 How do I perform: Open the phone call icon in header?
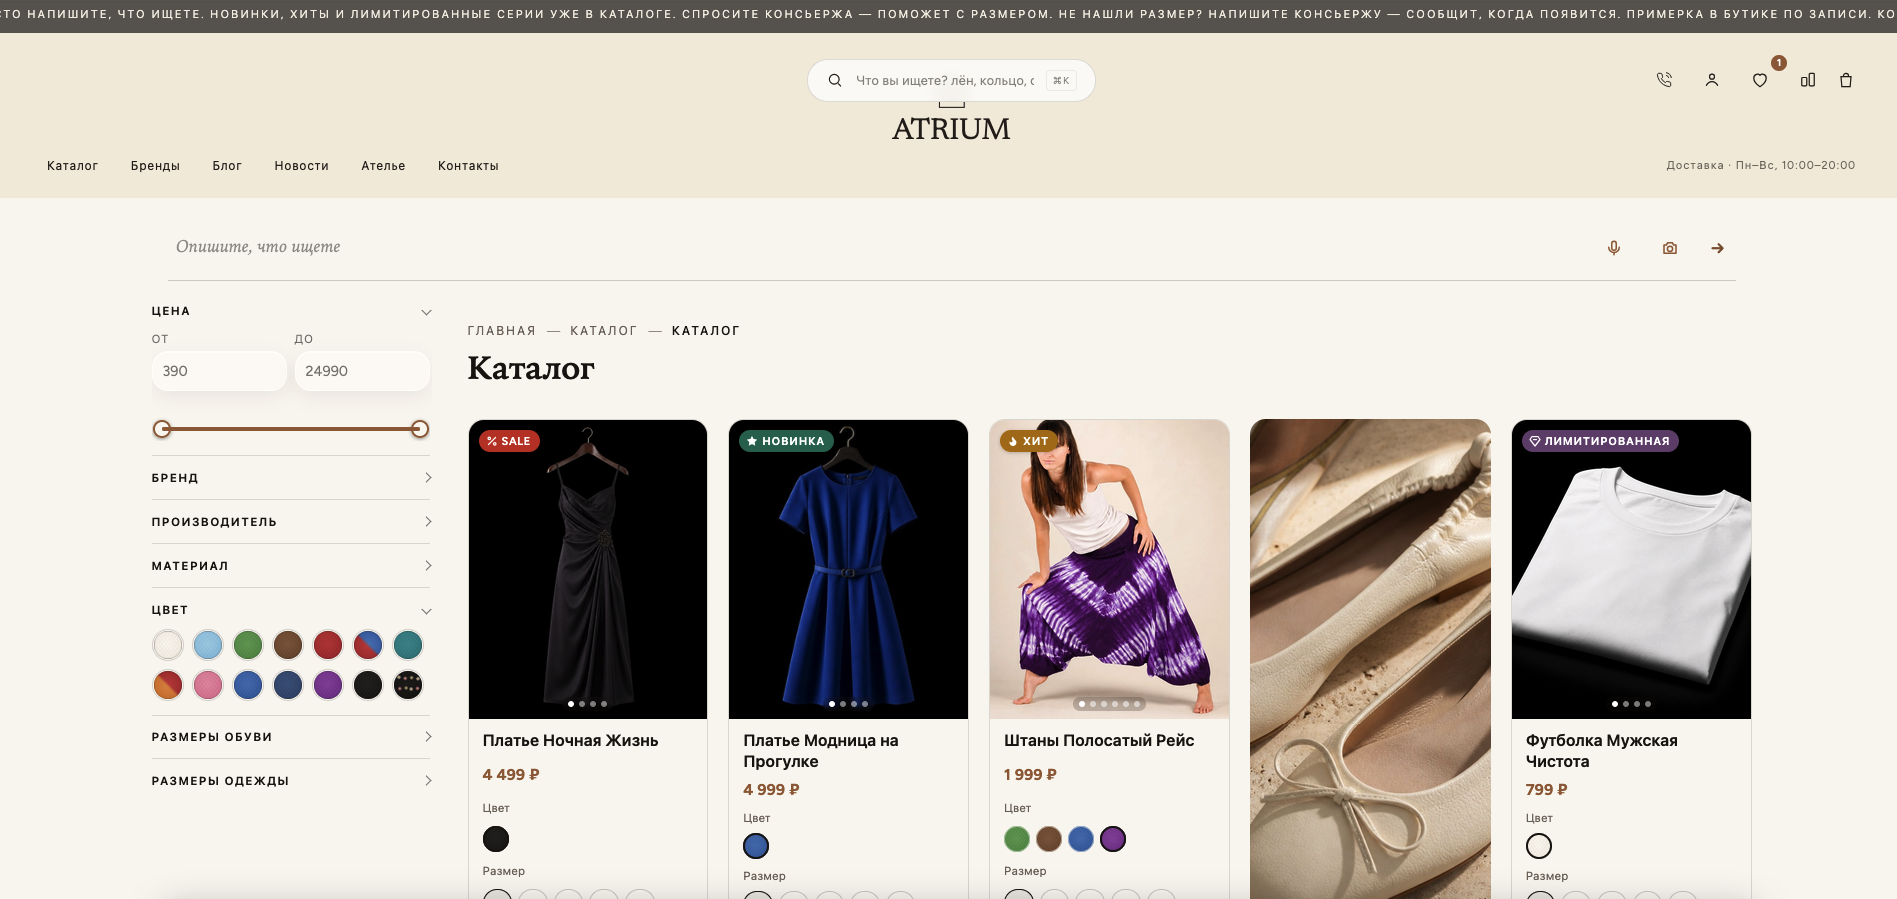click(x=1664, y=80)
